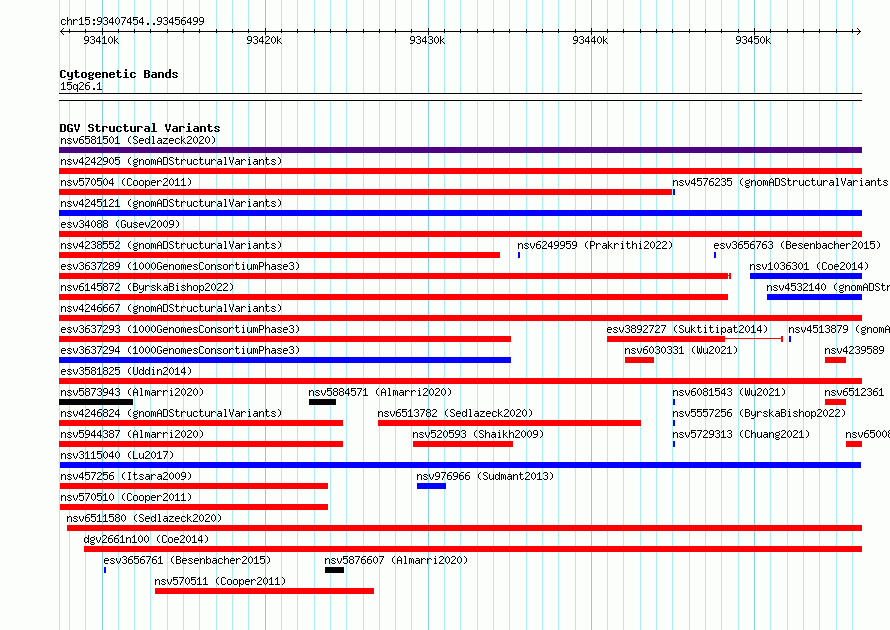Click the Cytogenetic Bands track title
Image resolution: width=890 pixels, height=630 pixels.
119,74
